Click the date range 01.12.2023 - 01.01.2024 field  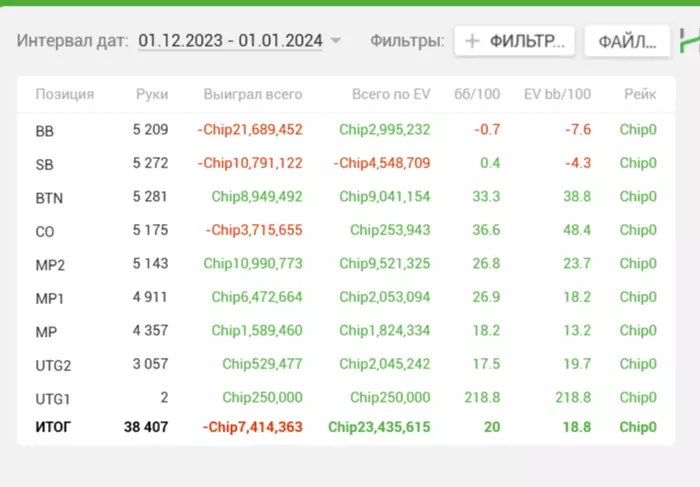(230, 41)
